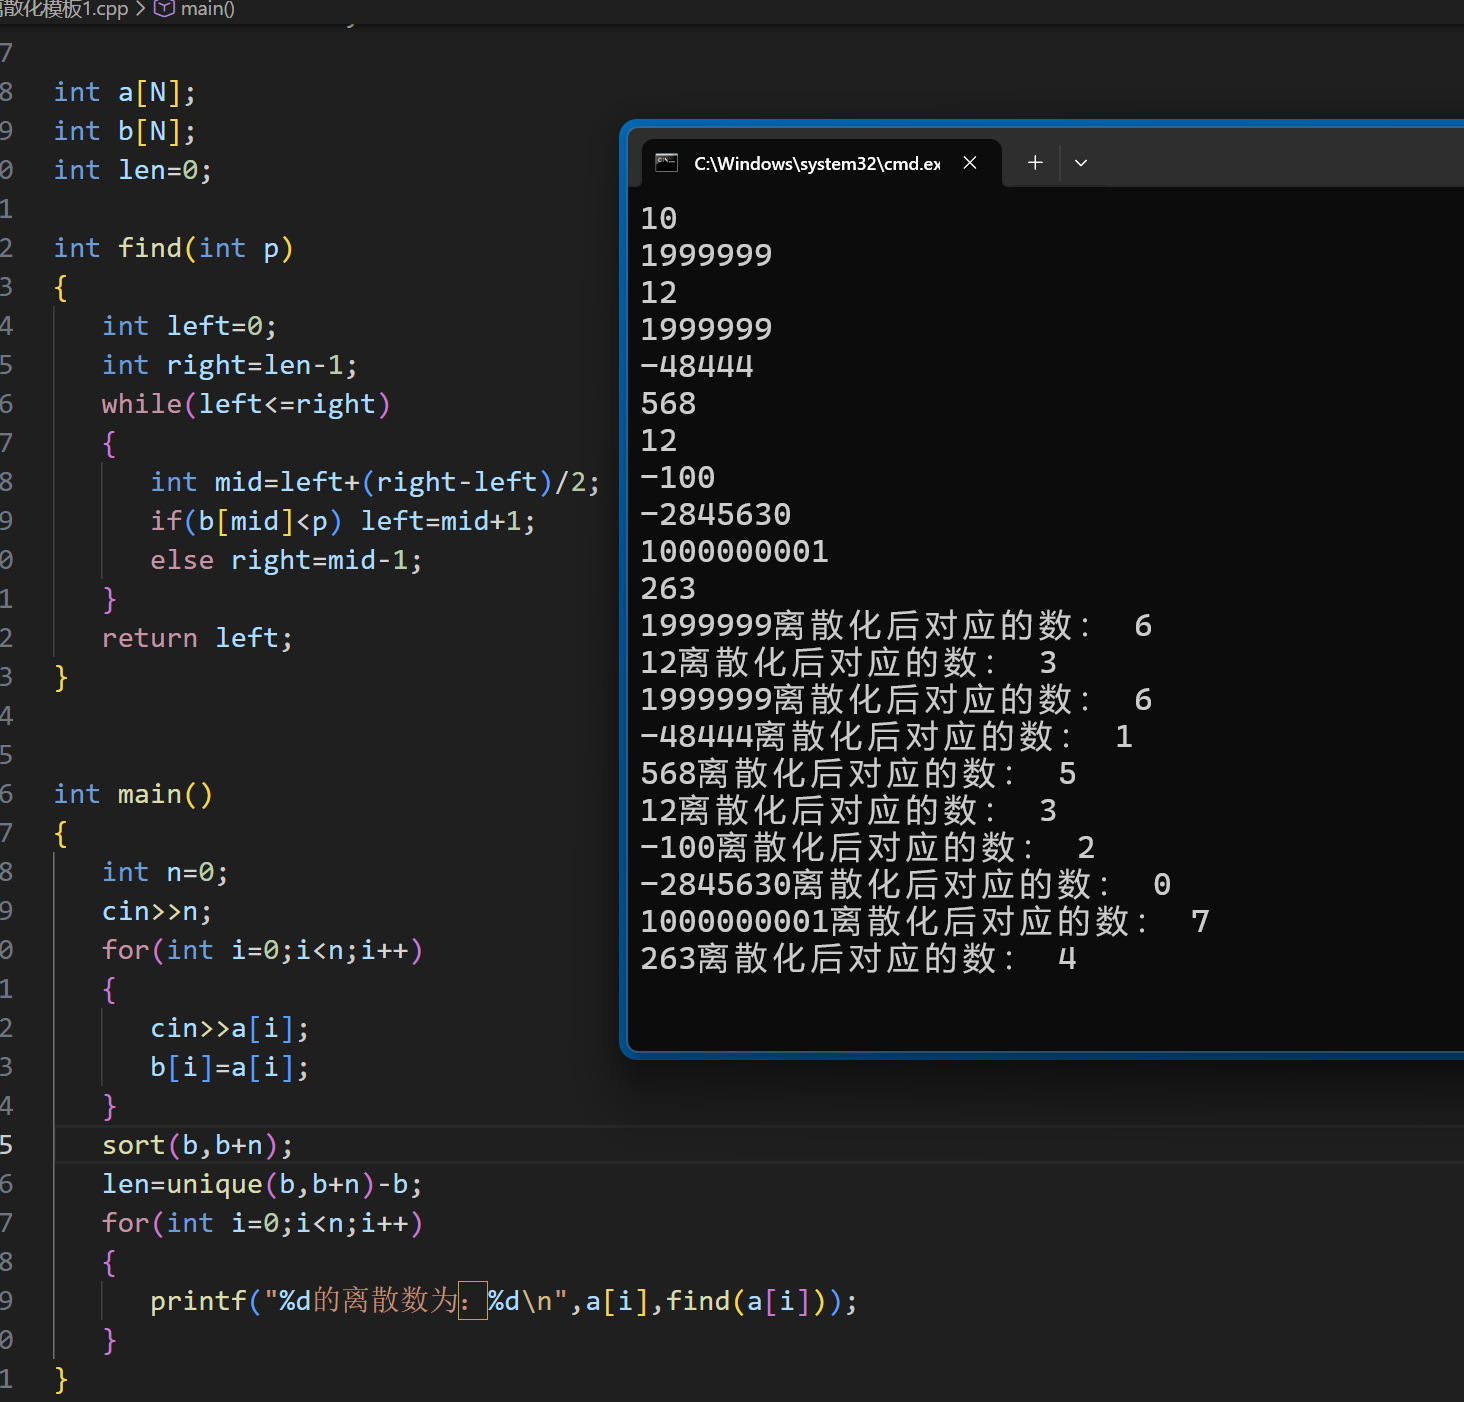The image size is (1464, 1402).
Task: Click the 'int find(int p)' function signature
Action: [174, 248]
